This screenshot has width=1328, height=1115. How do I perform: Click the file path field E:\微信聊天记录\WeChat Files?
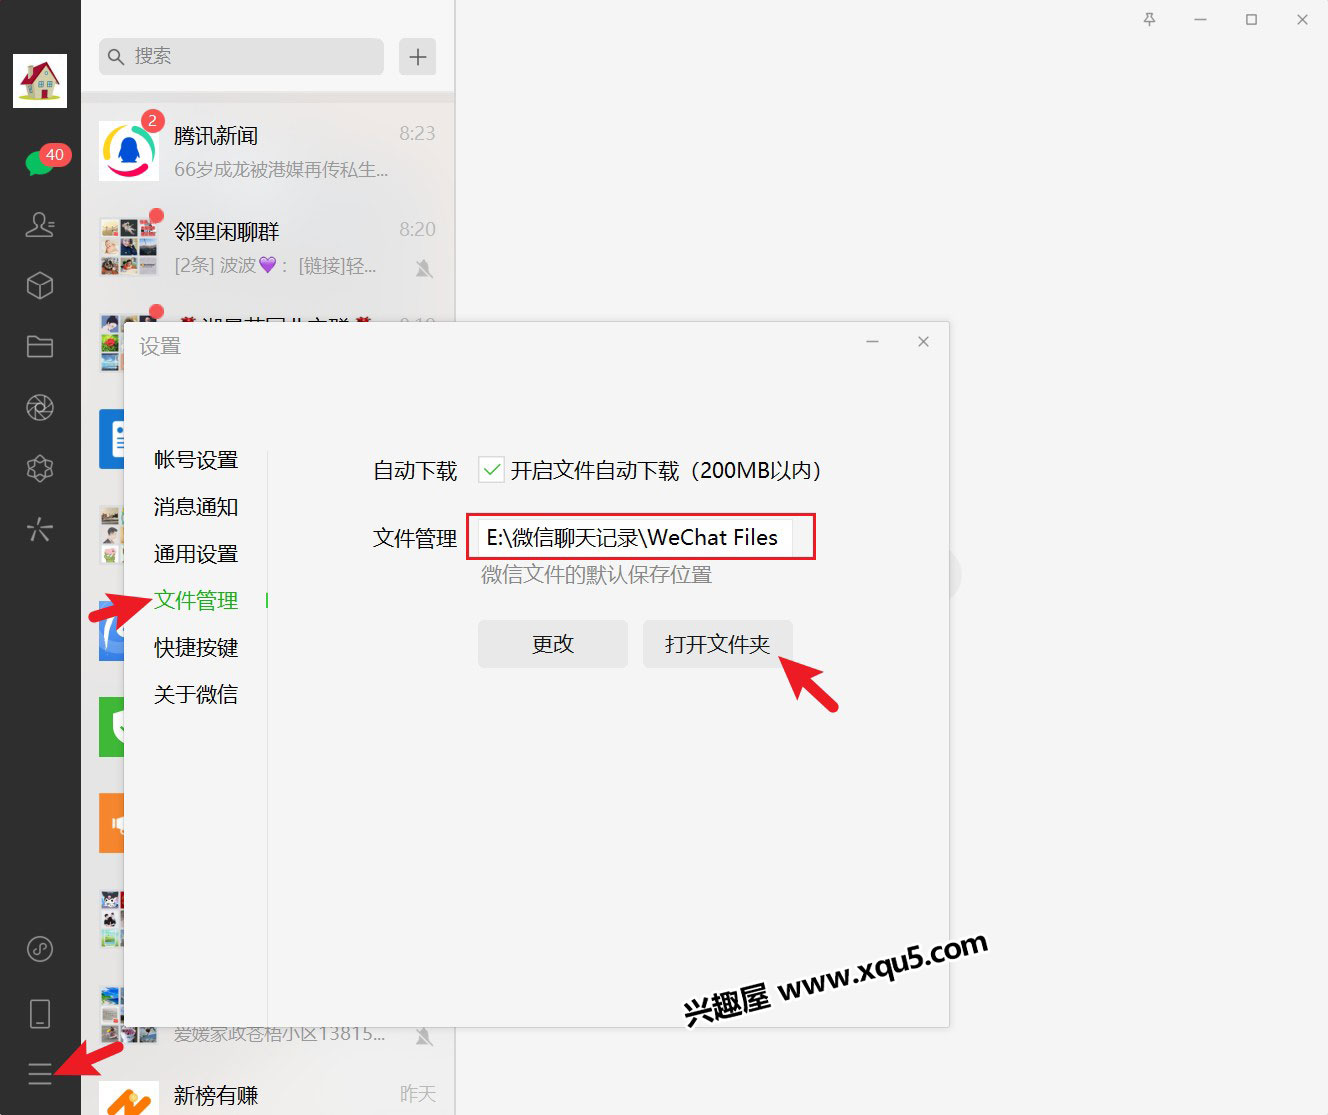click(635, 538)
